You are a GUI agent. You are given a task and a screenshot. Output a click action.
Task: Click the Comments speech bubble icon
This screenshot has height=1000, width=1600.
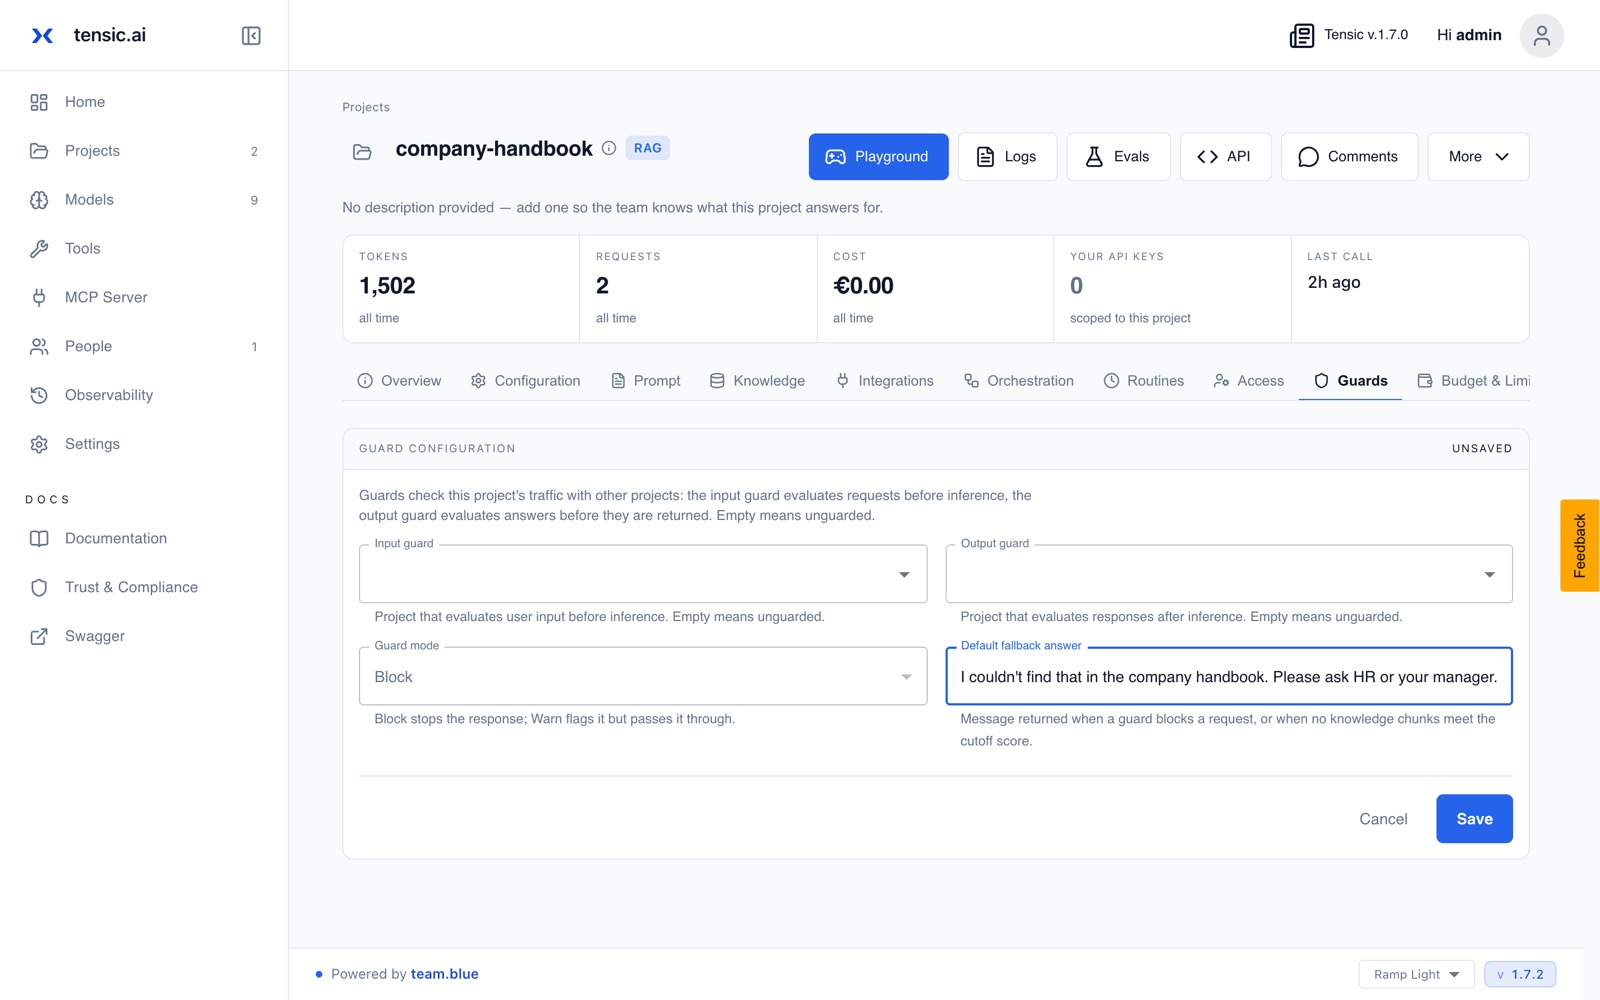point(1308,157)
